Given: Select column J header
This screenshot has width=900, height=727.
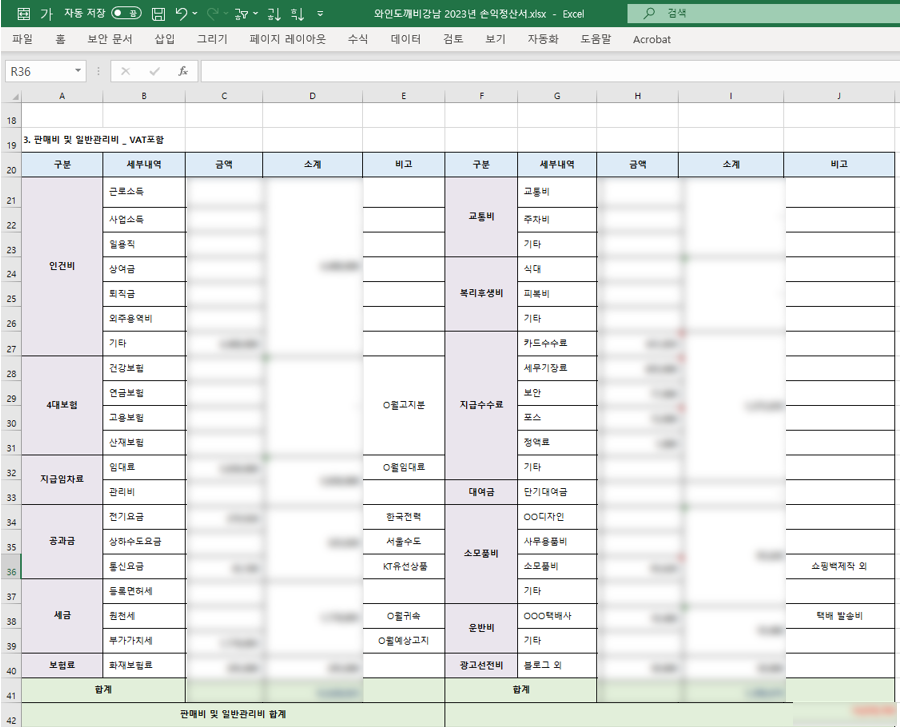Looking at the screenshot, I should click(x=839, y=96).
